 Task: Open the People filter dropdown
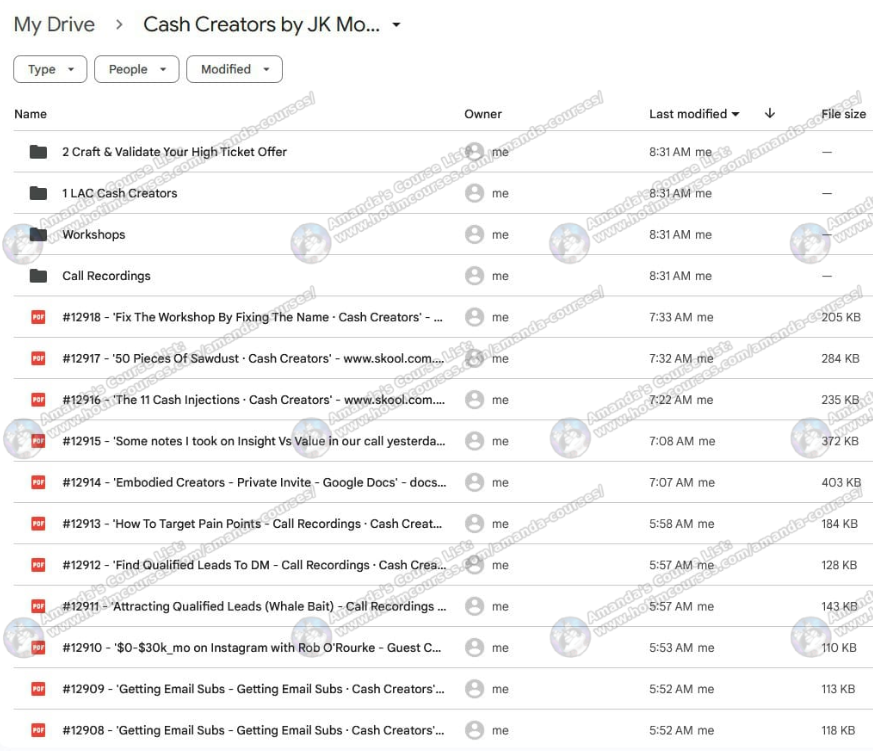pos(136,69)
